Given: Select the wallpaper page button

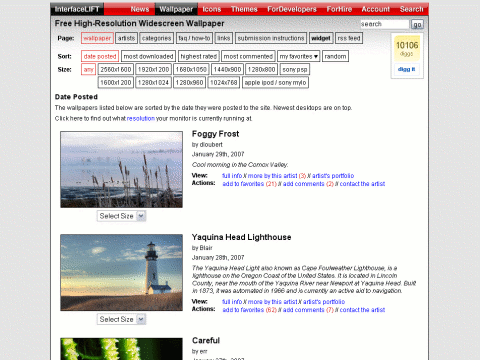Looking at the screenshot, I should (97, 38).
